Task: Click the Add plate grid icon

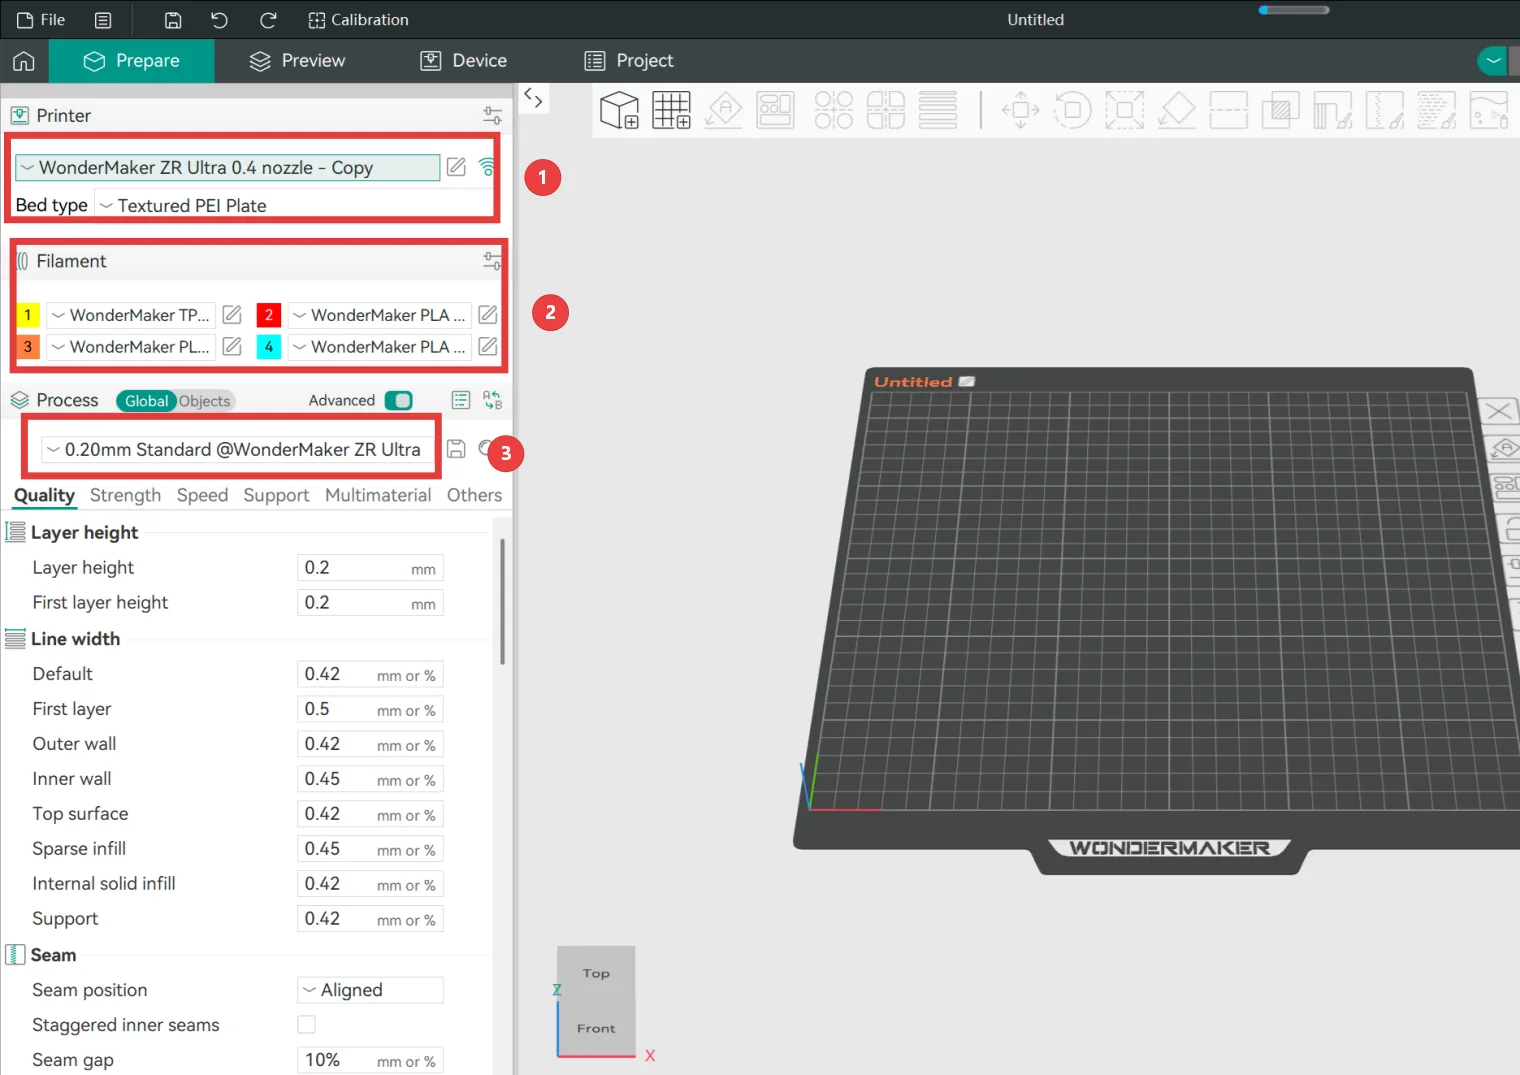Action: (x=671, y=110)
